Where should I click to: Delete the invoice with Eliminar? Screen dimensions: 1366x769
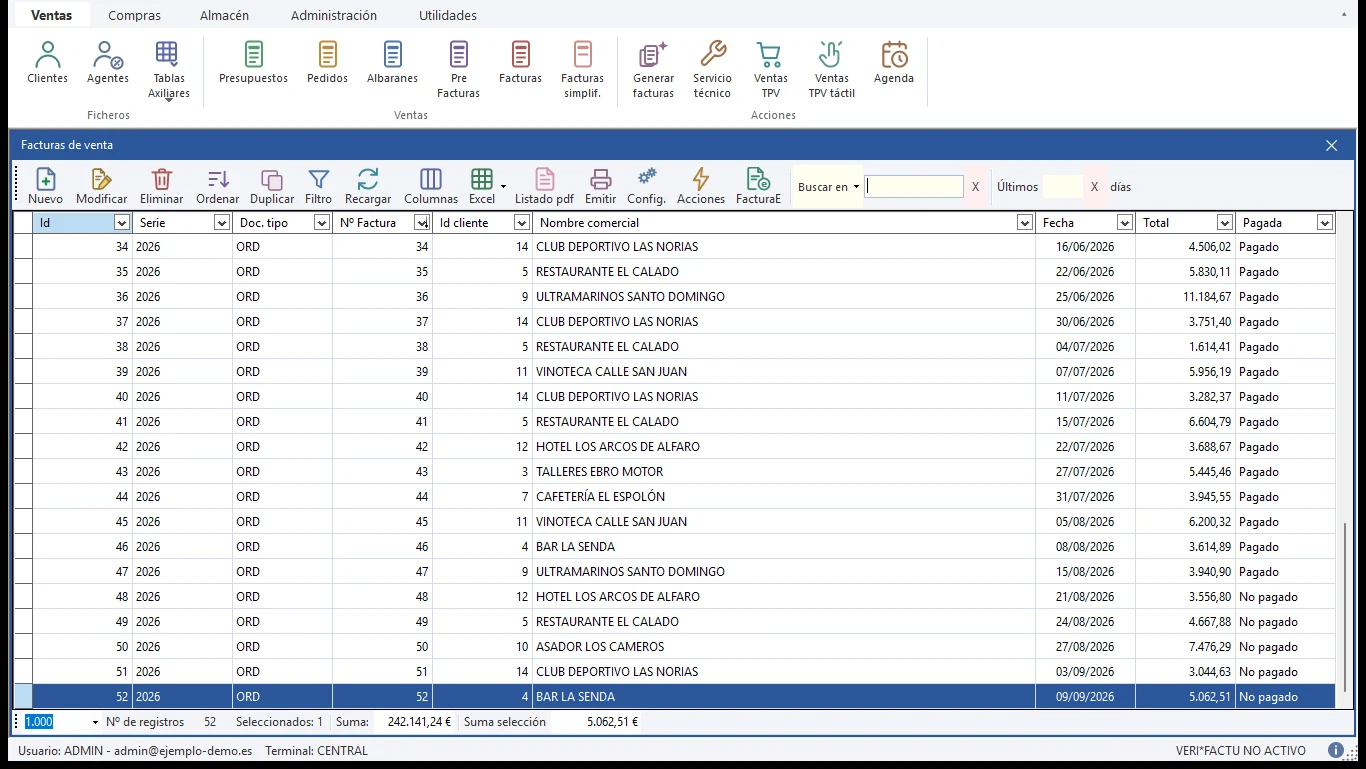point(161,186)
